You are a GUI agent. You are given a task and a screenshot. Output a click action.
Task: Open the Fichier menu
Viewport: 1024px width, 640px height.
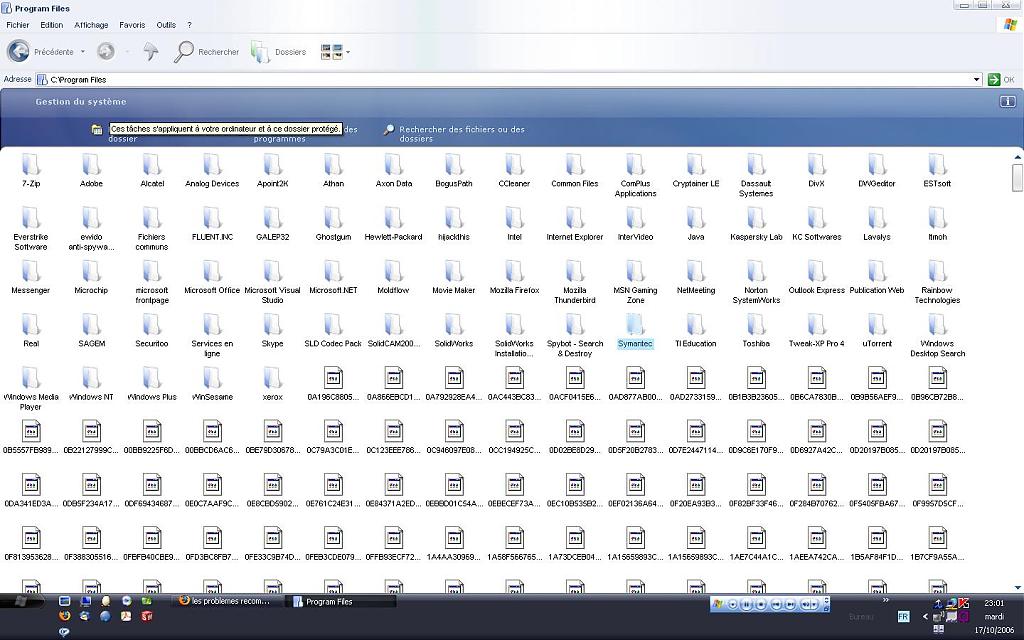[x=18, y=25]
